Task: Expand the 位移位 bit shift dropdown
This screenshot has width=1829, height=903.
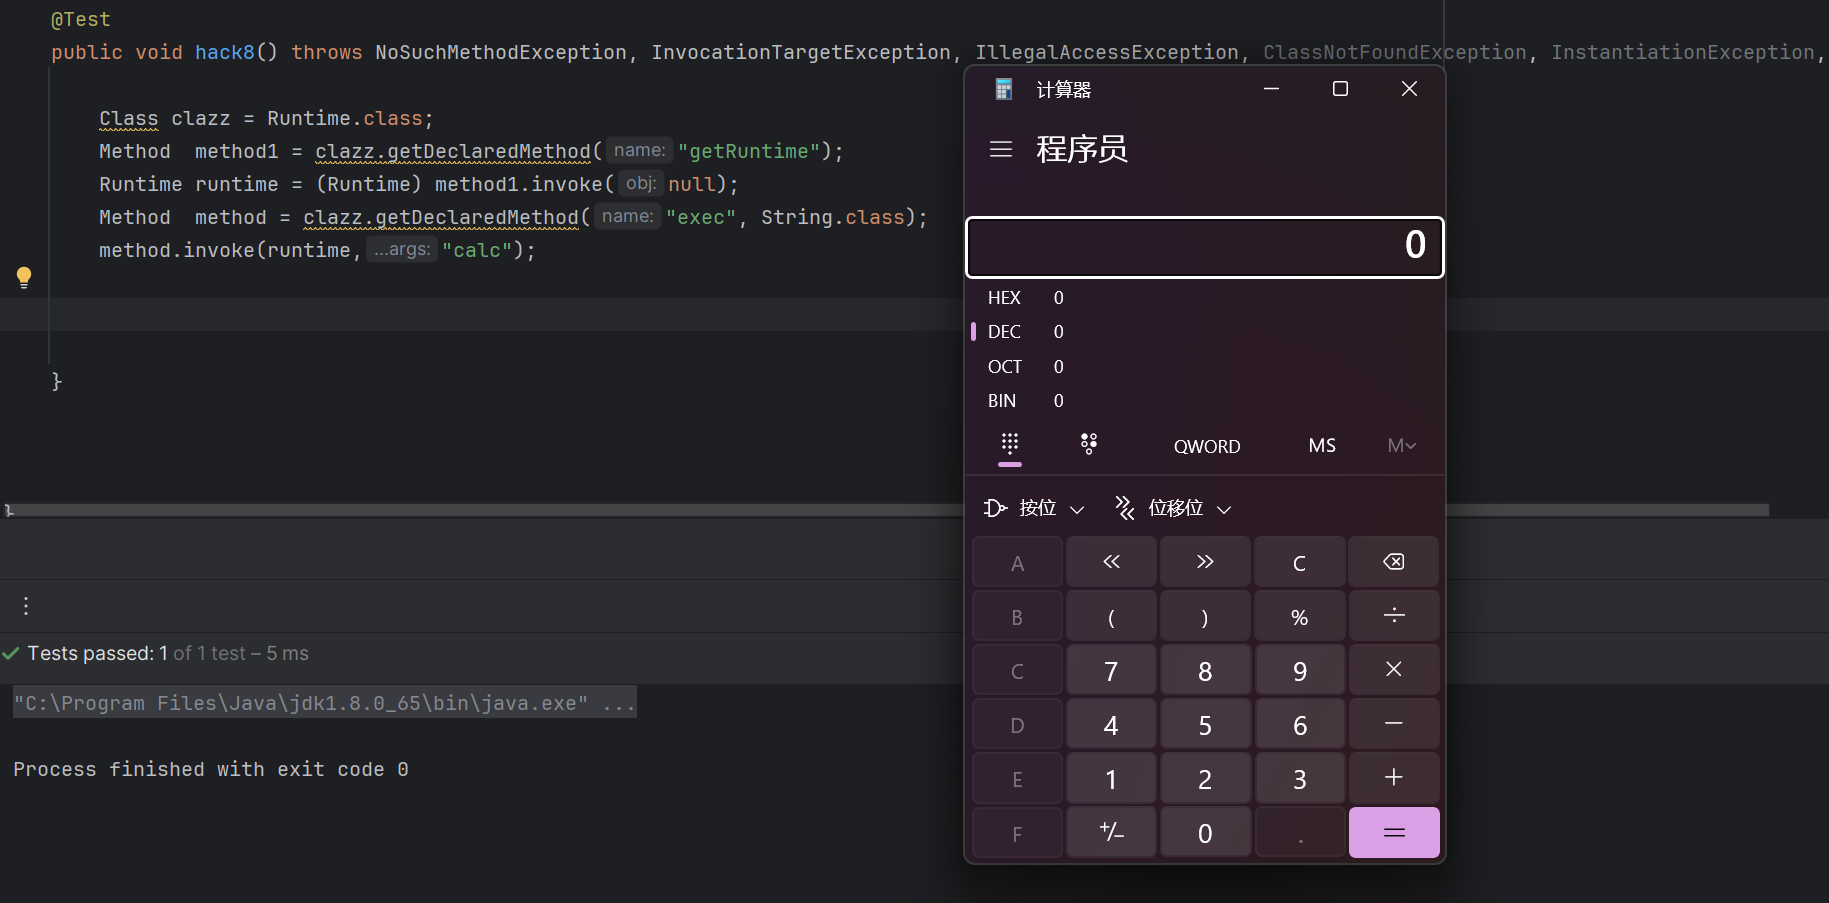Action: [x=1174, y=509]
